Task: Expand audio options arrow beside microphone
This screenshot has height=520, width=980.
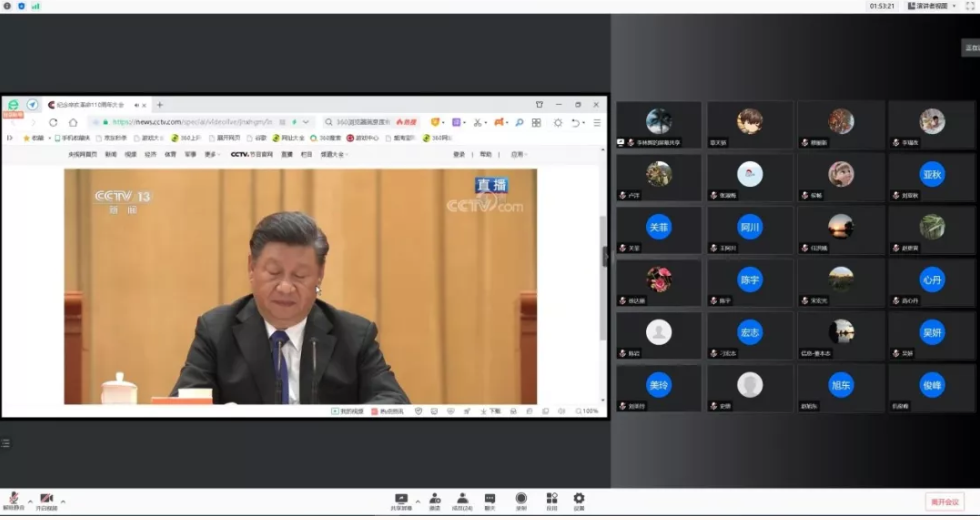Action: [29, 500]
